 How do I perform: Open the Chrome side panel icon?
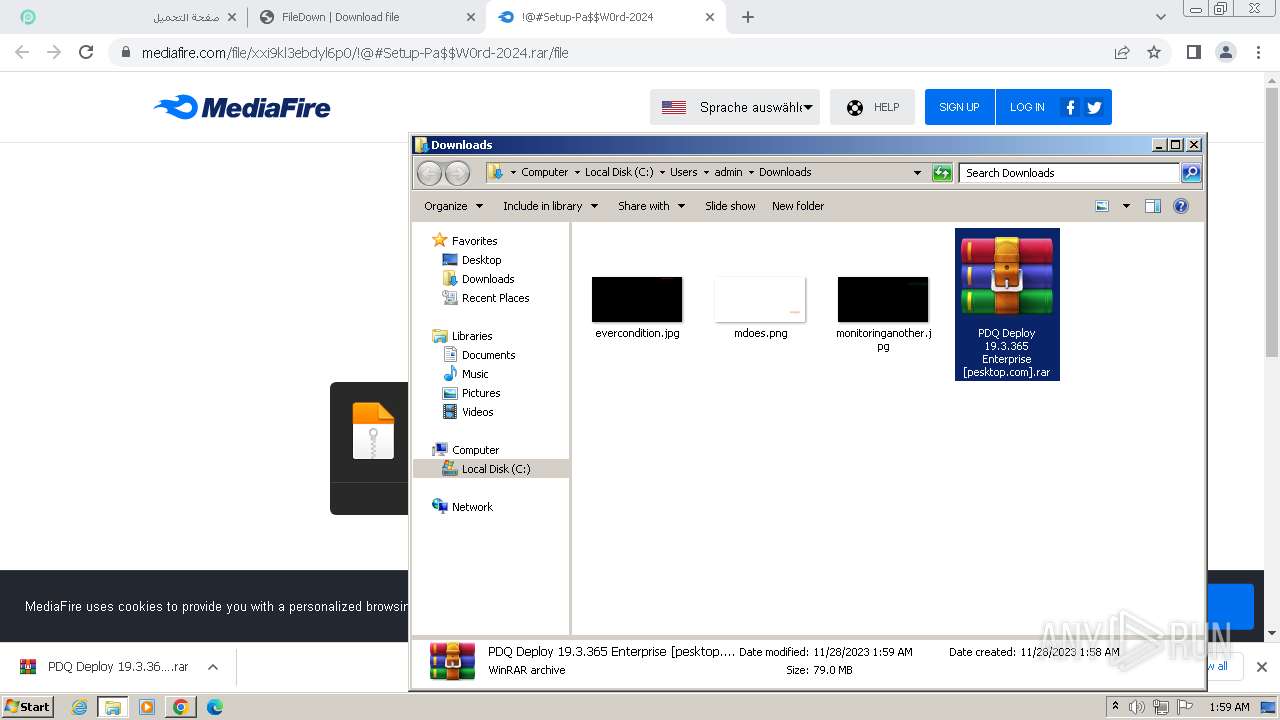click(1193, 52)
